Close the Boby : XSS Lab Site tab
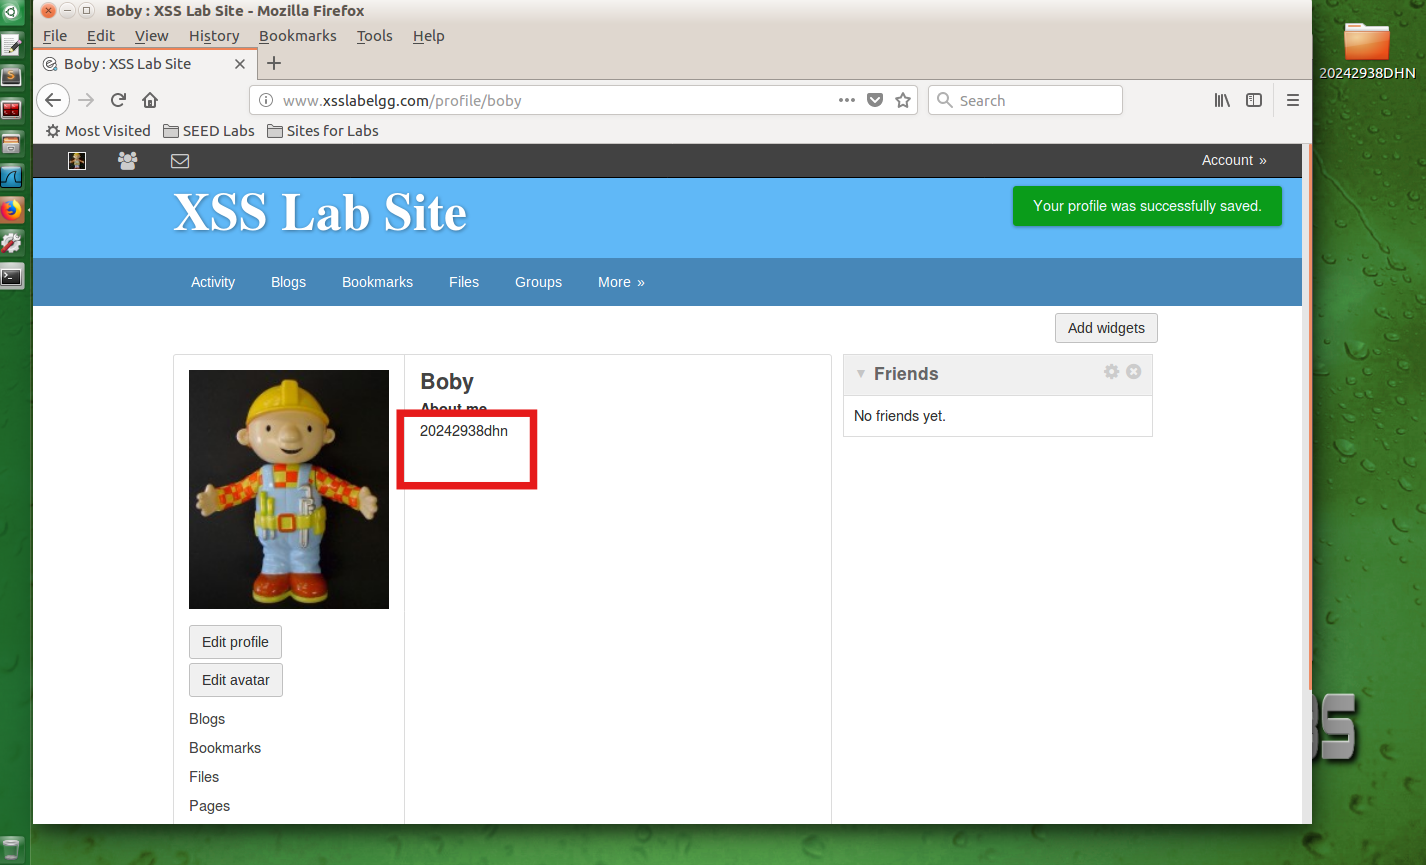This screenshot has height=865, width=1426. [x=240, y=64]
